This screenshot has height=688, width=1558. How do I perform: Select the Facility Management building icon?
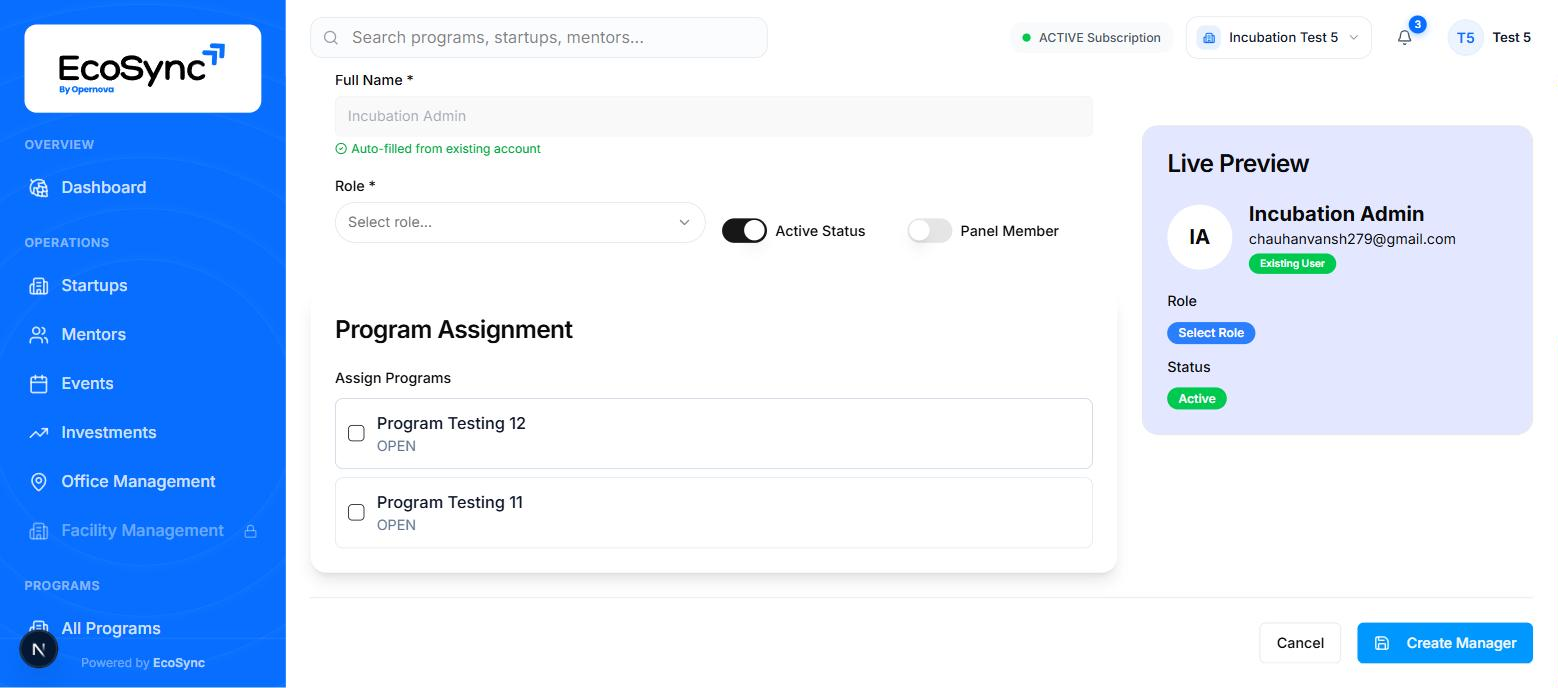[39, 531]
